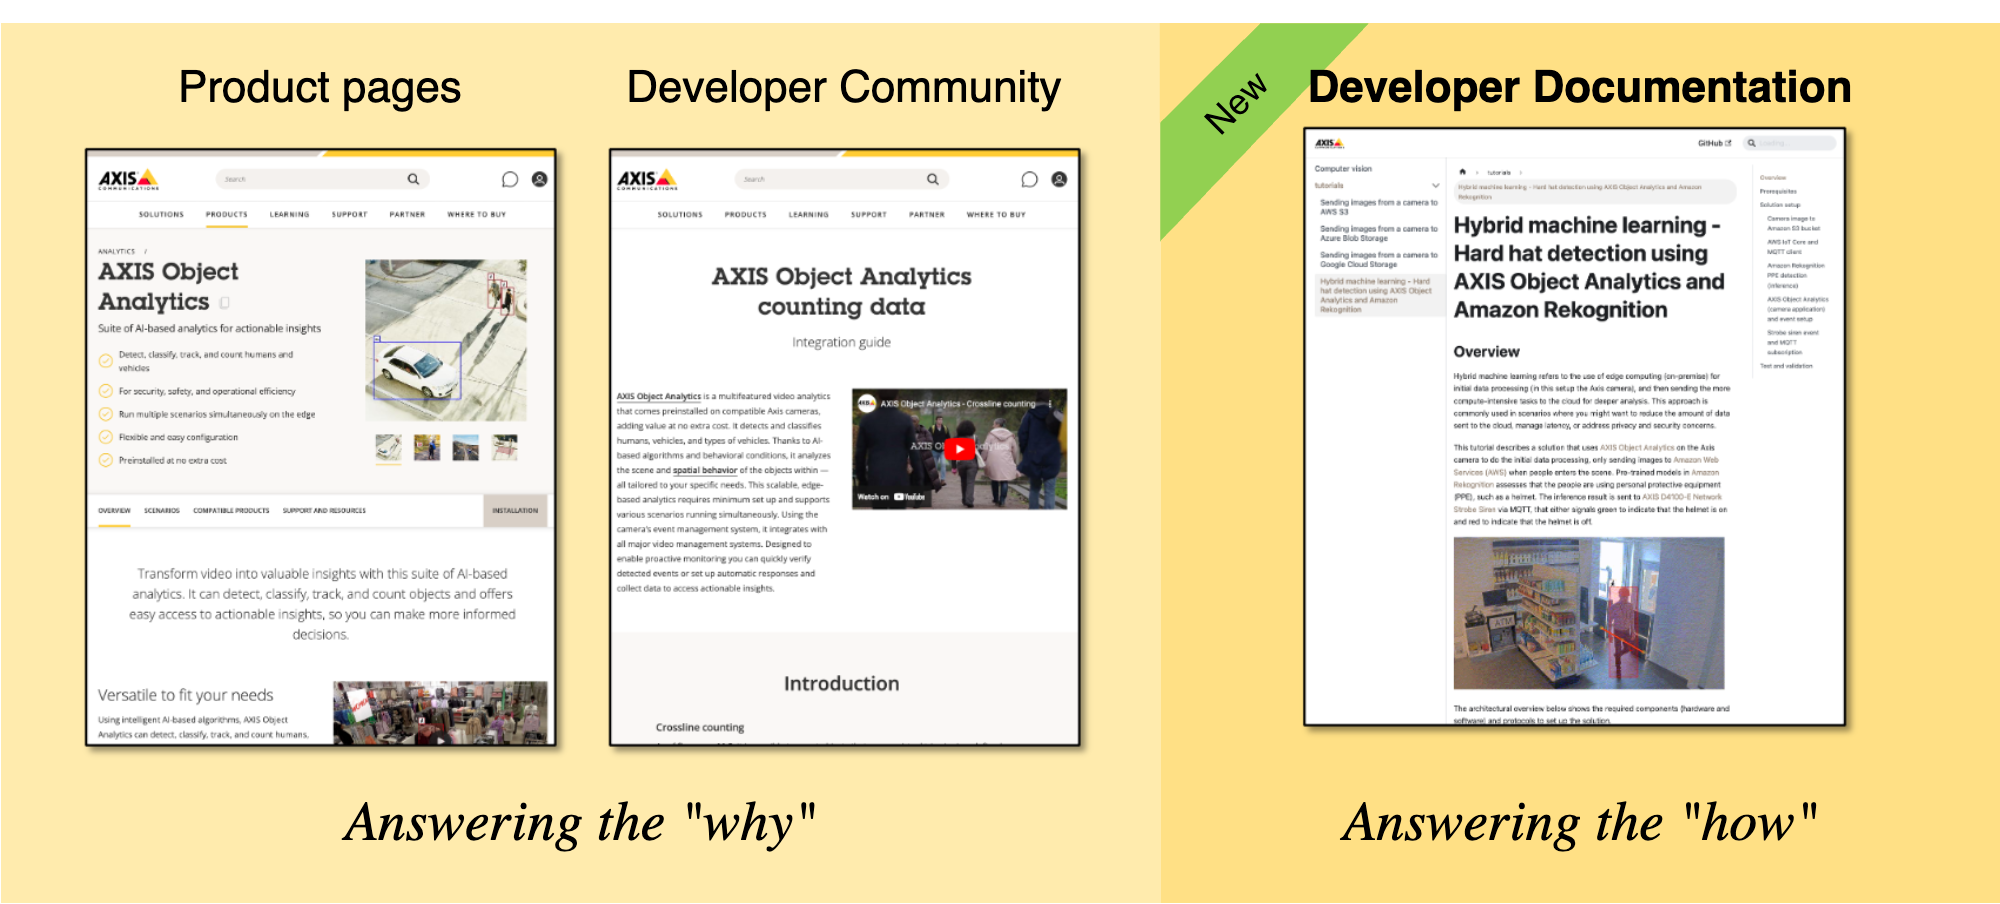Open SOLUTIONS menu on Product pages
Viewport: 2000px width, 904px height.
161,214
